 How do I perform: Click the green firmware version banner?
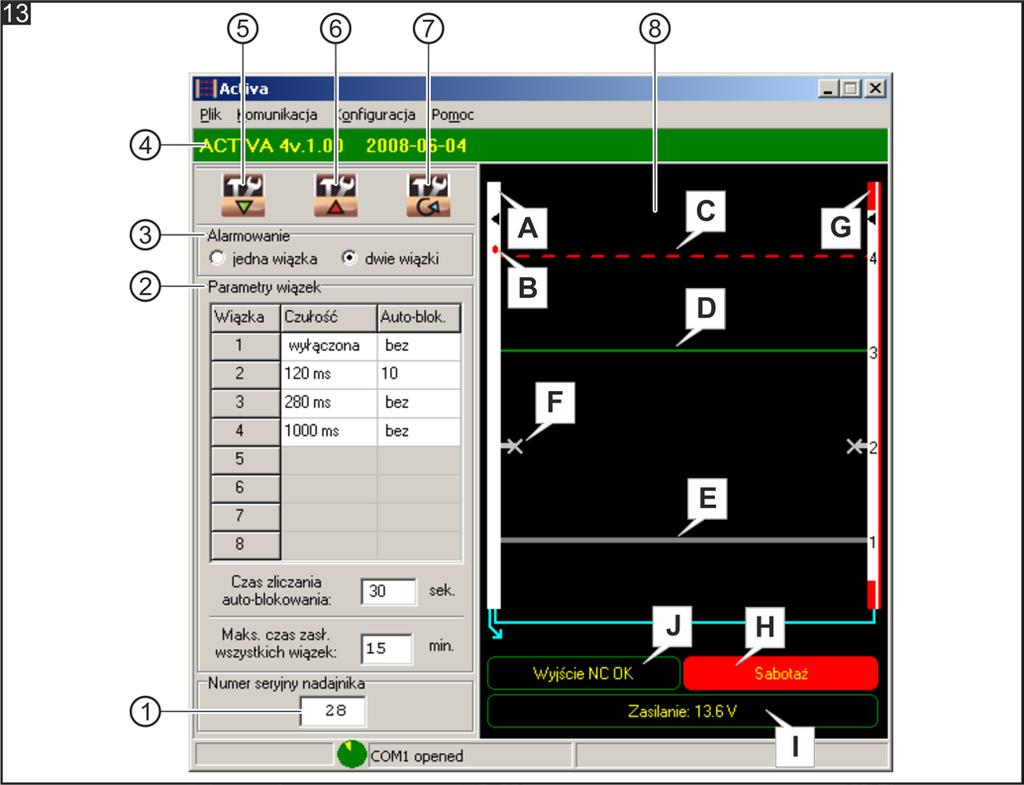(x=541, y=146)
